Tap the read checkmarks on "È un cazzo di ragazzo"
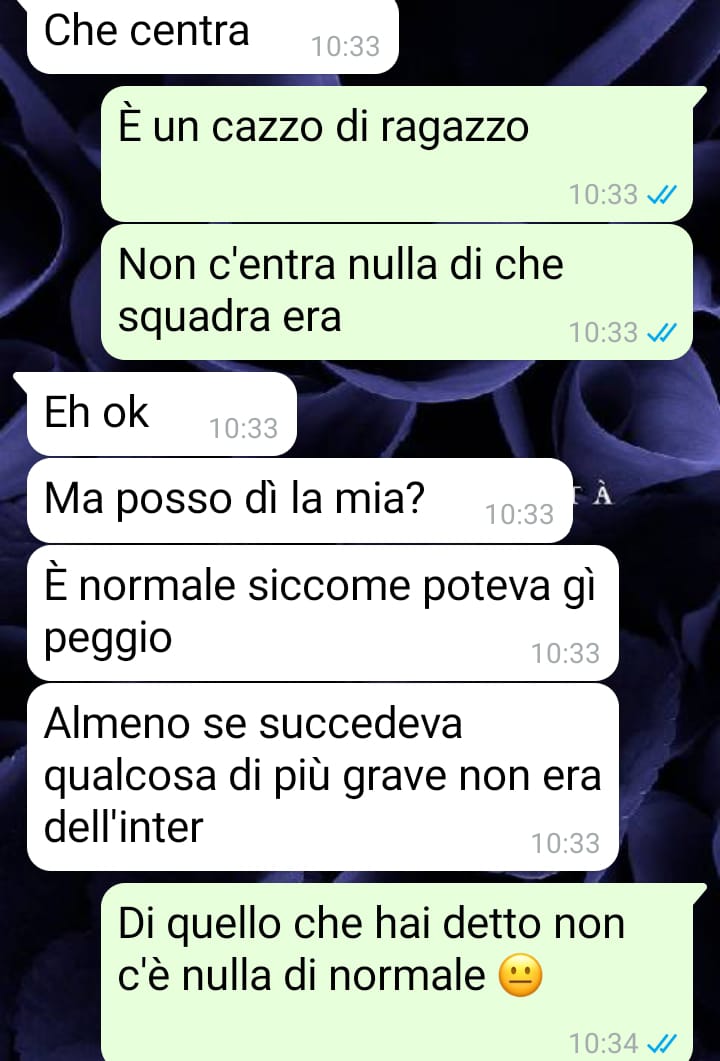720x1061 pixels. point(662,195)
